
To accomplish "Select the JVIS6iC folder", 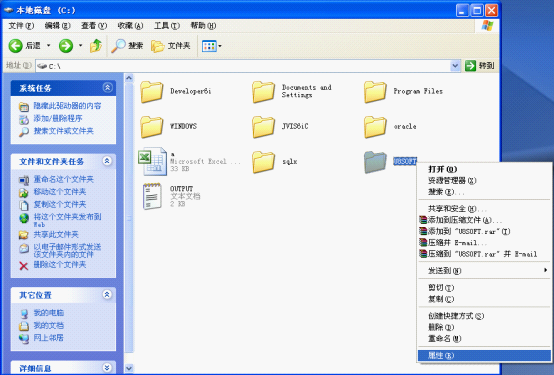I will click(280, 127).
